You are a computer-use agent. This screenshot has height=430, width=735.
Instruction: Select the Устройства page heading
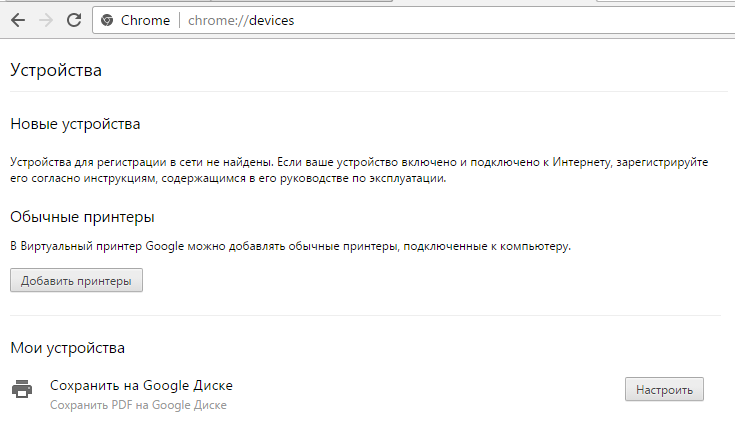click(56, 70)
